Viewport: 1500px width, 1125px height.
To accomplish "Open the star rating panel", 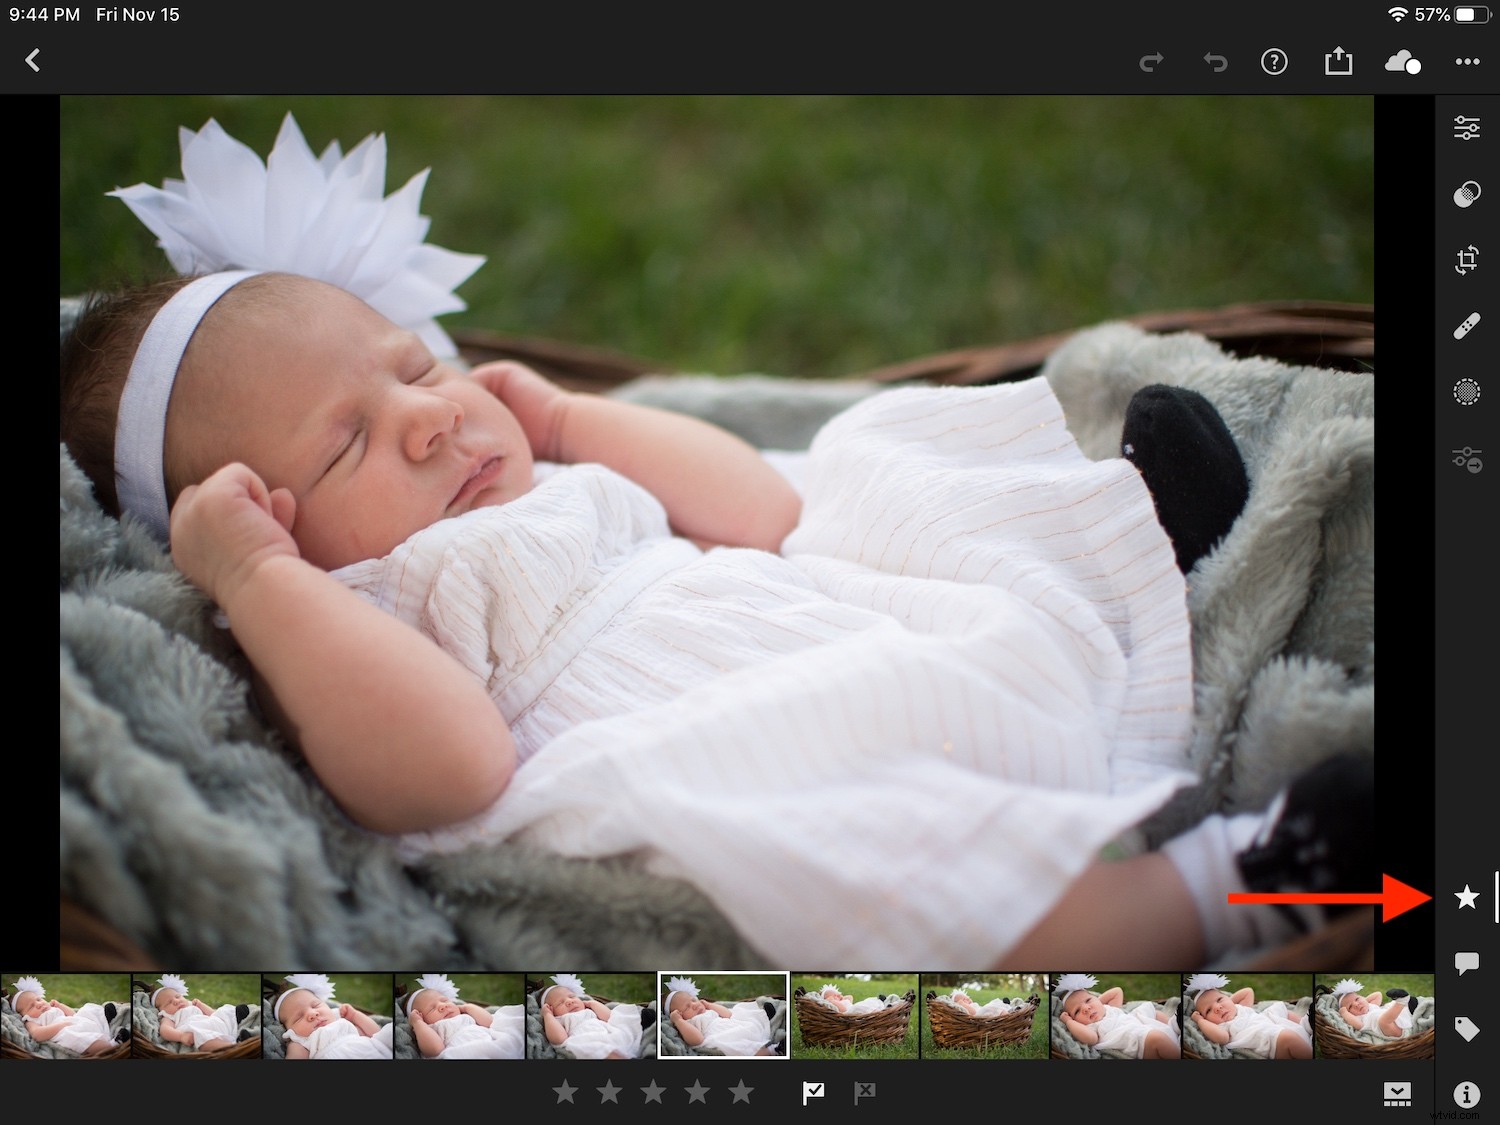I will click(1467, 898).
